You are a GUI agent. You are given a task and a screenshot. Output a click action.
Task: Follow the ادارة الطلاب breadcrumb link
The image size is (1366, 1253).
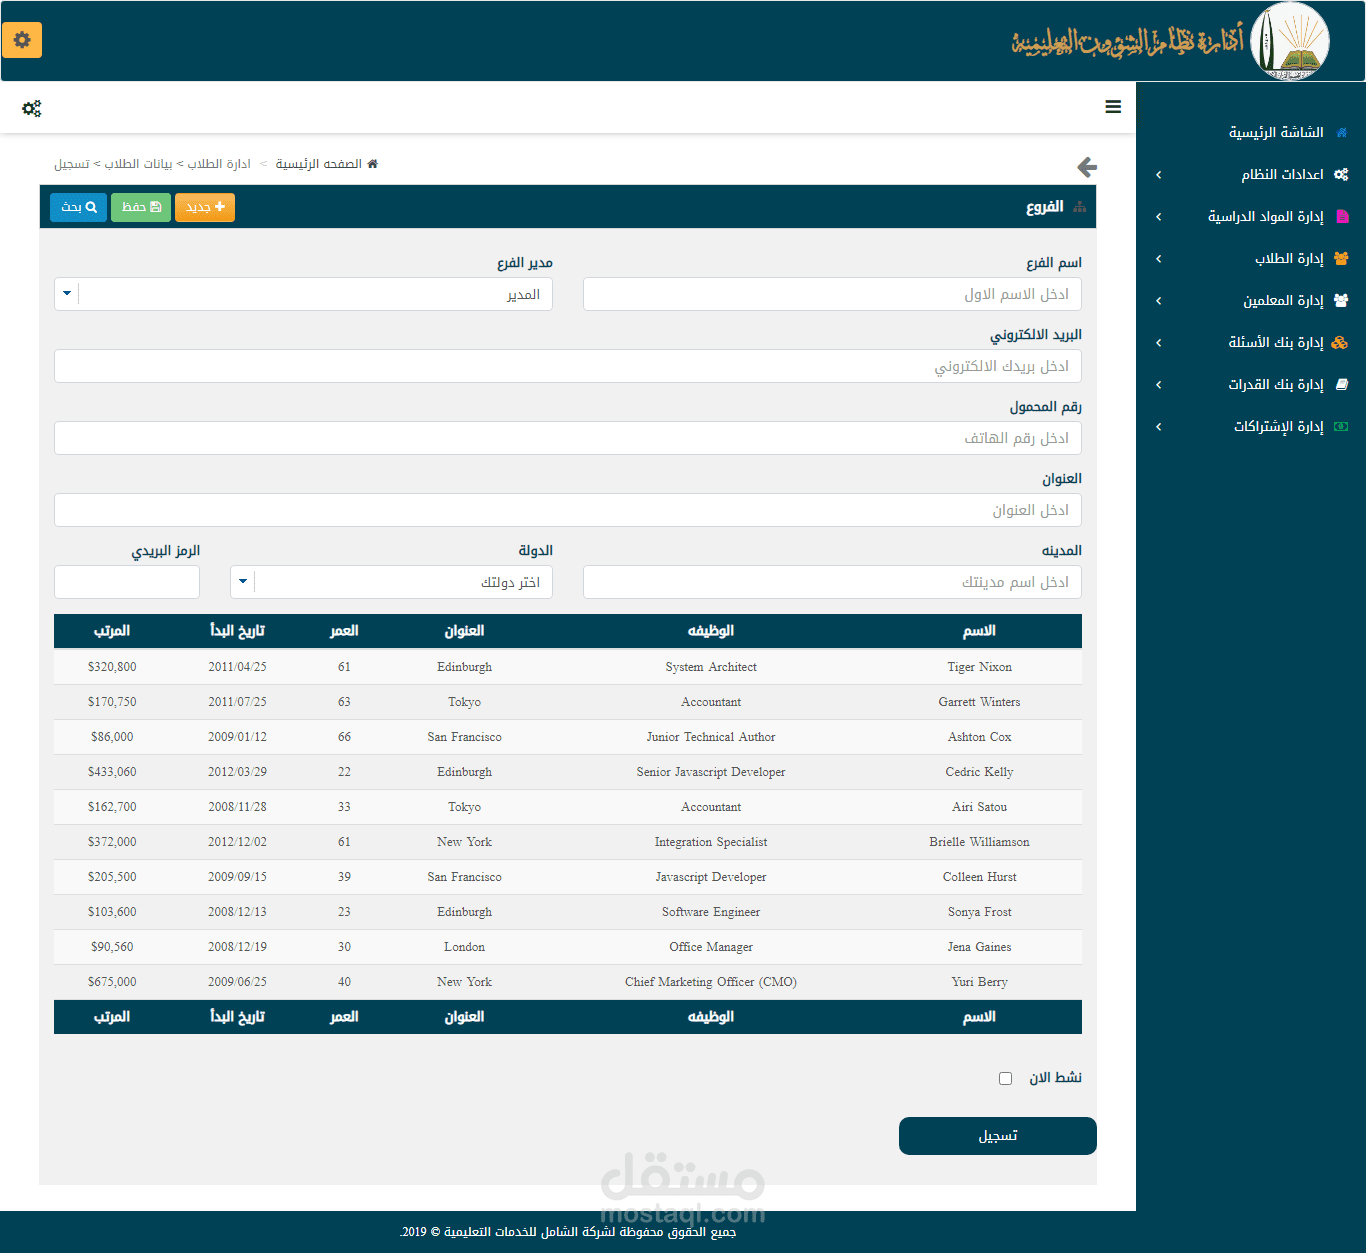click(x=219, y=164)
